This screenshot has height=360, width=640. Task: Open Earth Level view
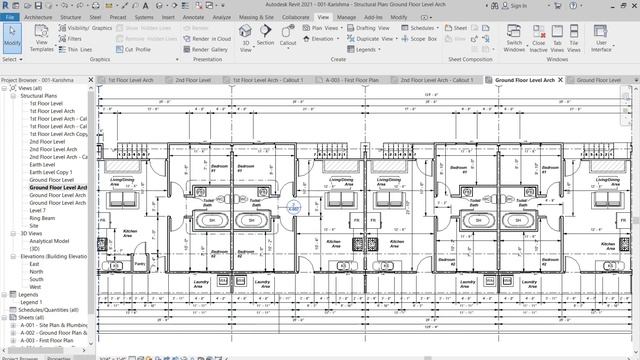click(42, 164)
